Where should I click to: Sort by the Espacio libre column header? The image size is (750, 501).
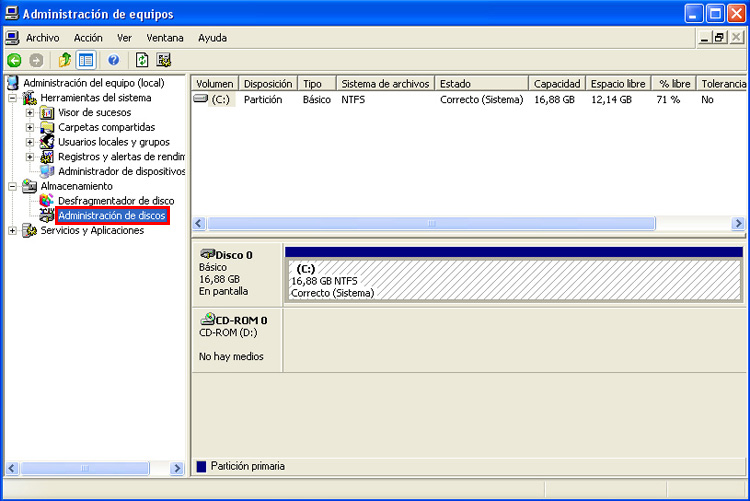(618, 84)
